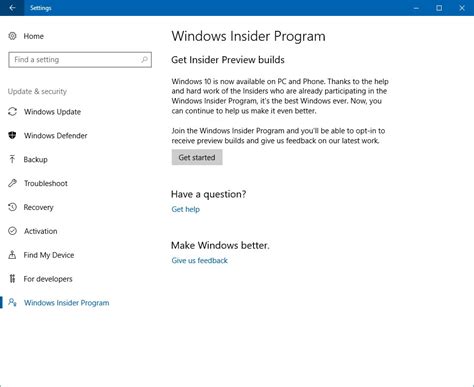Click the Windows Insider Program page heading
This screenshot has width=474, height=387.
click(x=248, y=36)
